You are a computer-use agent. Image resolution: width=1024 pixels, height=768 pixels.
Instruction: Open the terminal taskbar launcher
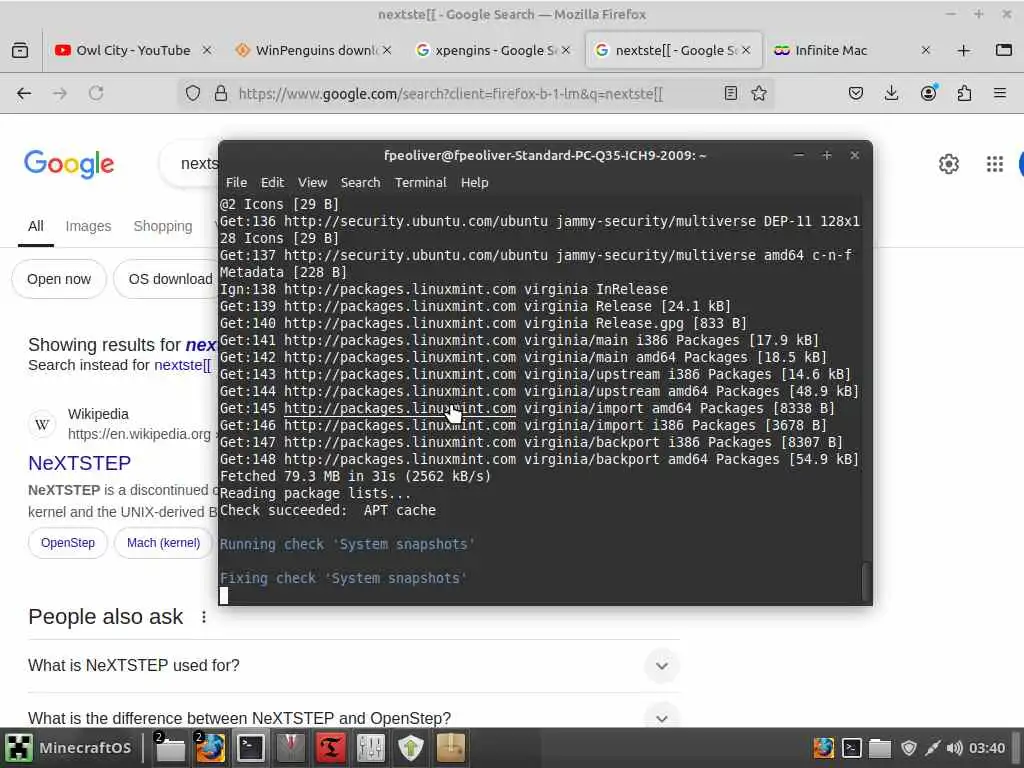(250, 748)
